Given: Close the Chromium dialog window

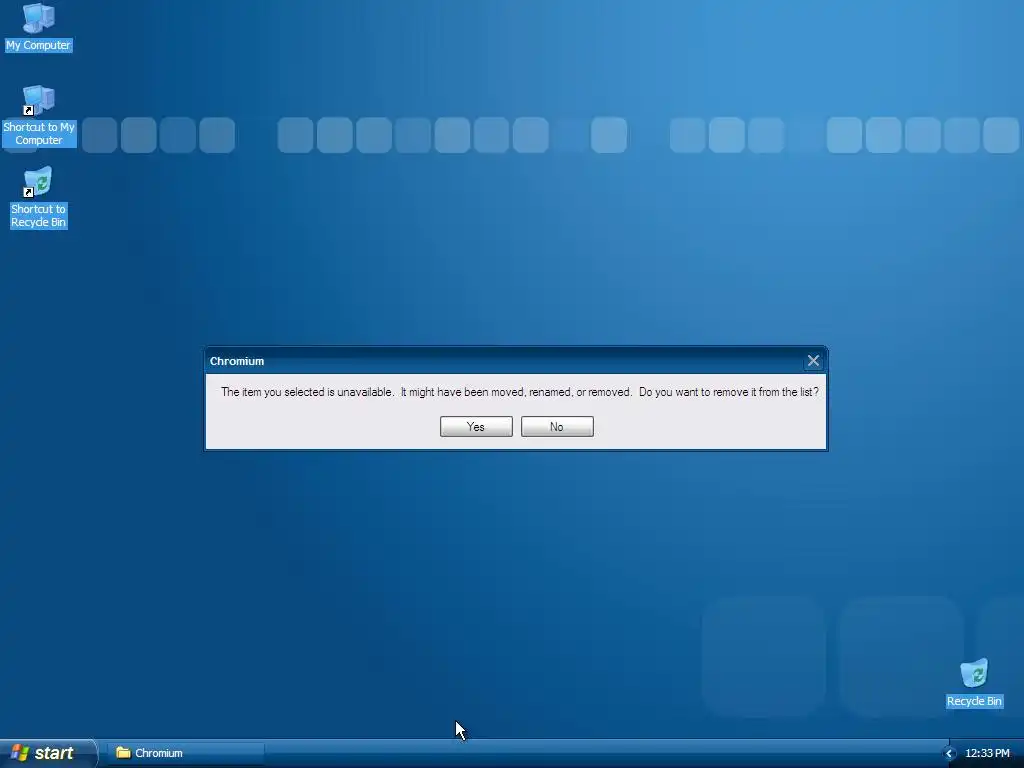Looking at the screenshot, I should click(x=813, y=360).
